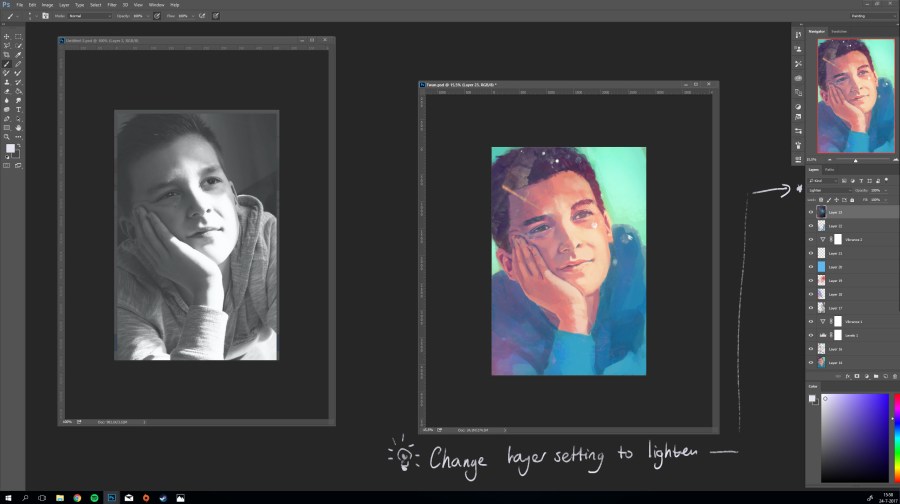Select the Type tool in the toolbox
The width and height of the screenshot is (900, 504).
[18, 109]
